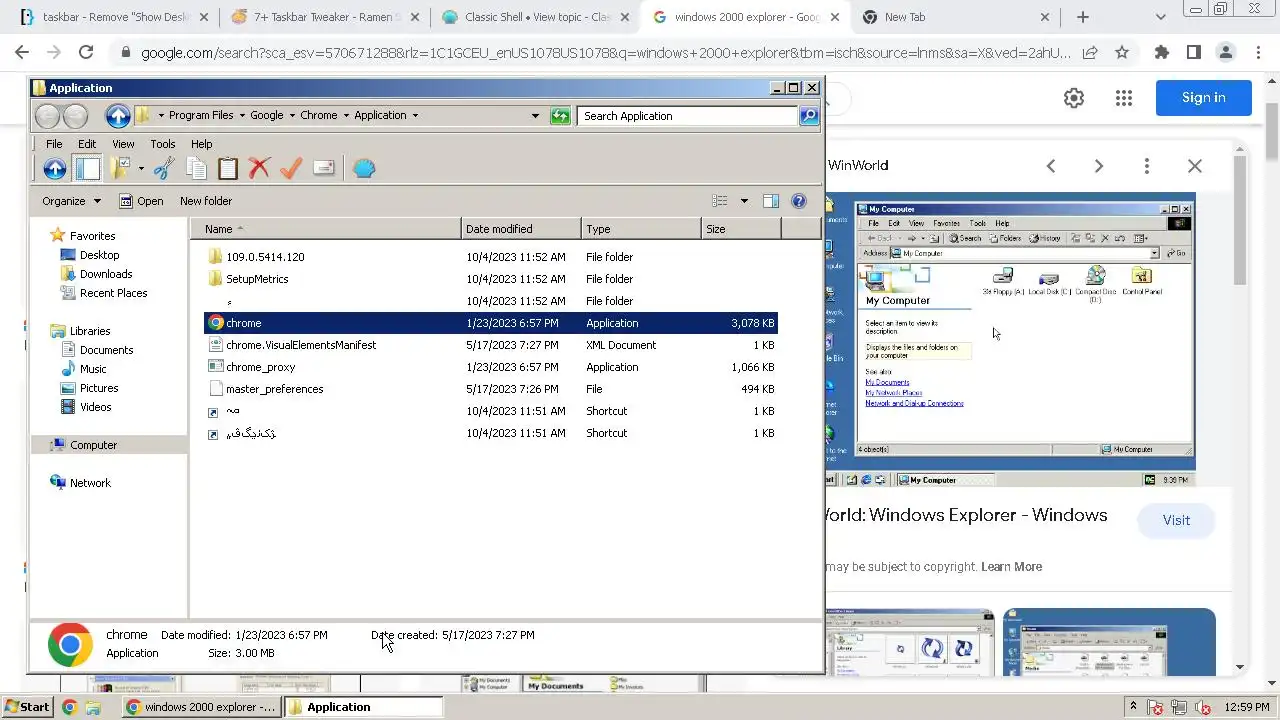Show next image arrow in preview
Screen dimensions: 1280x720
pyautogui.click(x=1099, y=166)
